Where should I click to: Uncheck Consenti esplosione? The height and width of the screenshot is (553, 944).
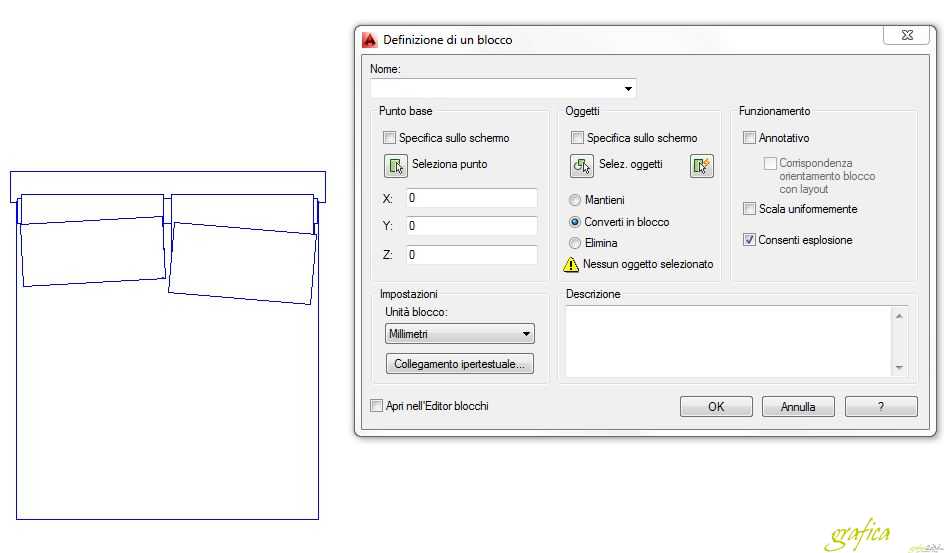coord(749,240)
